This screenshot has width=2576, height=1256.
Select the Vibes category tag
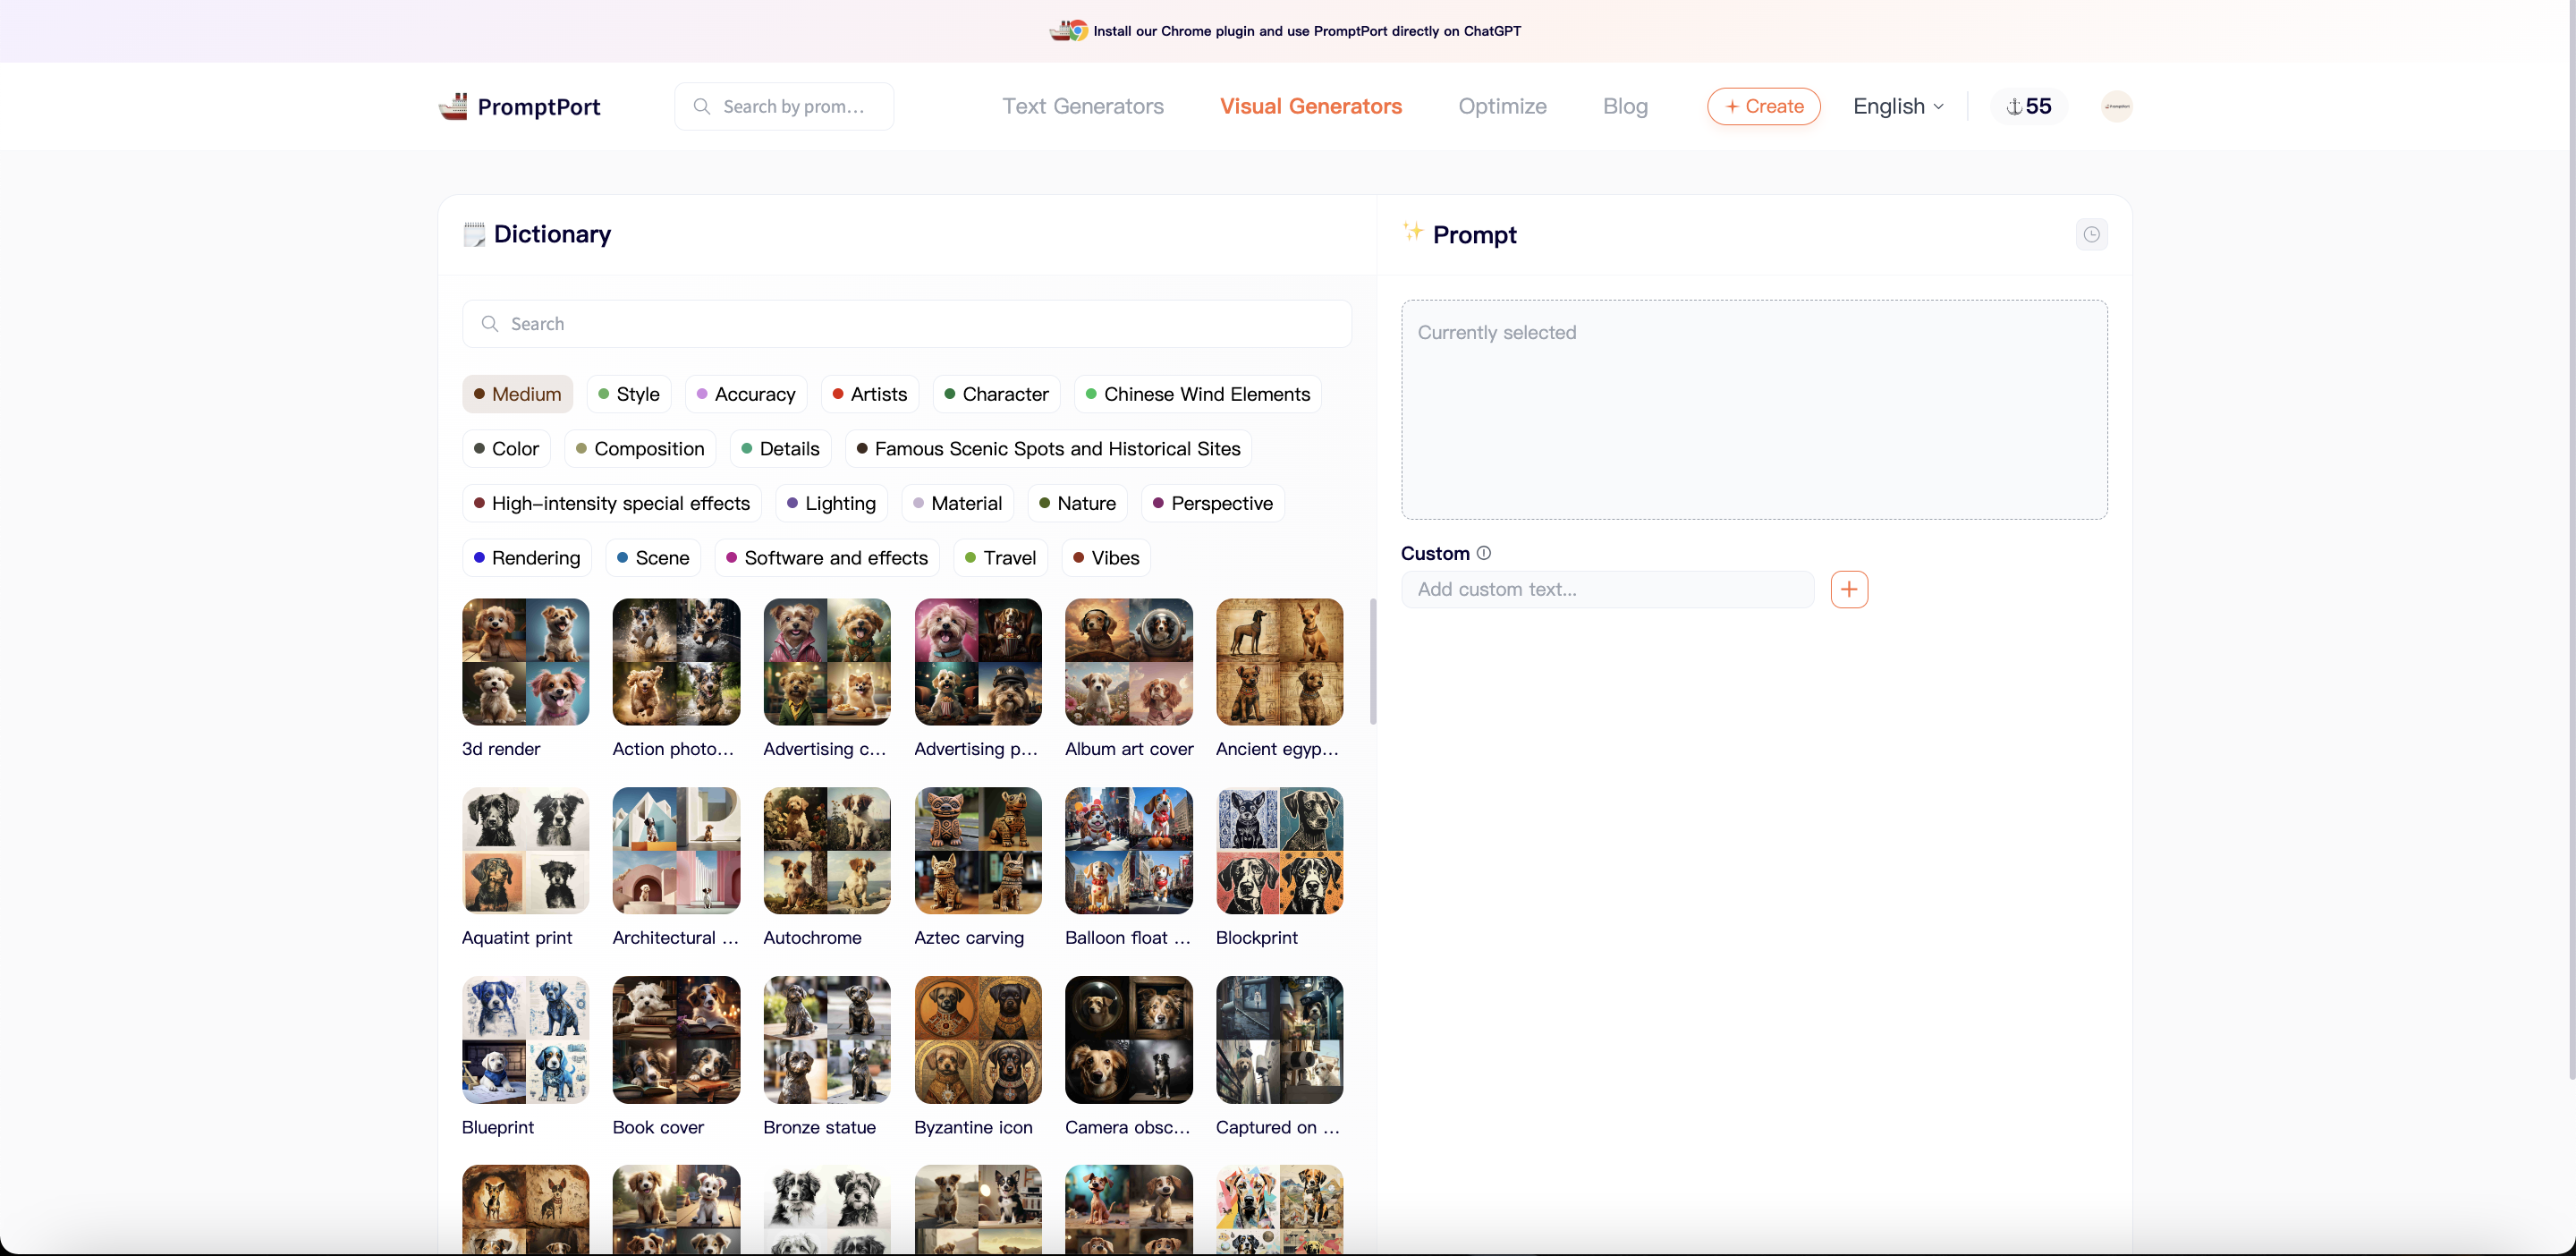1105,558
